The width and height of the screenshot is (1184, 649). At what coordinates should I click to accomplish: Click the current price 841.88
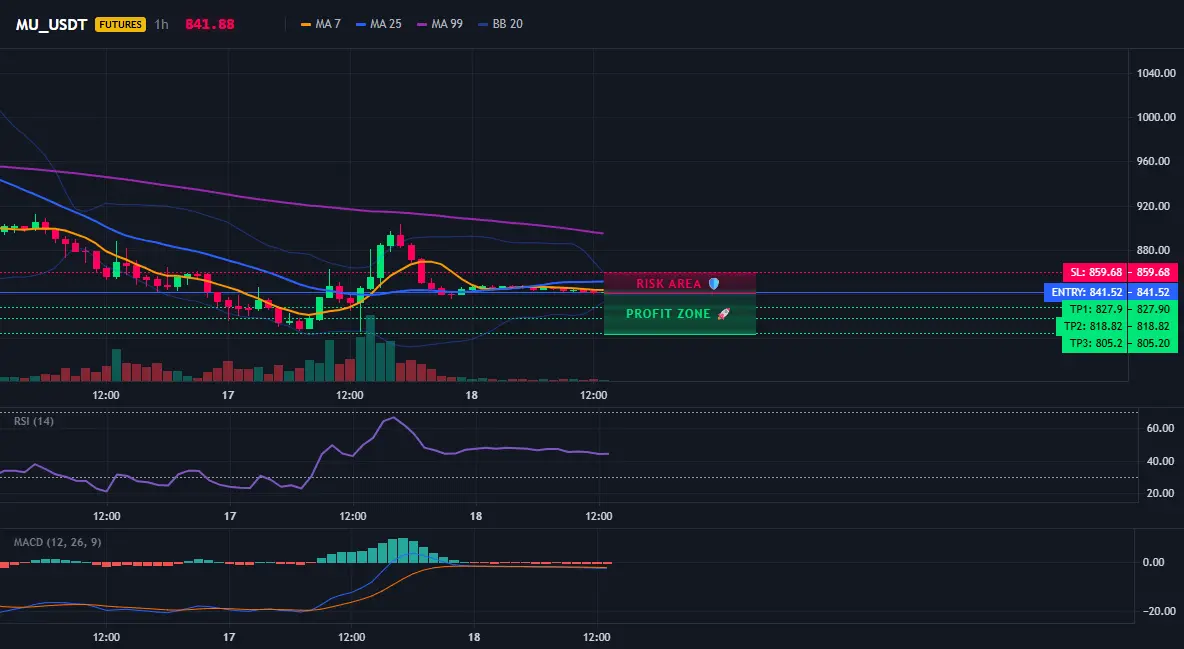coord(210,24)
